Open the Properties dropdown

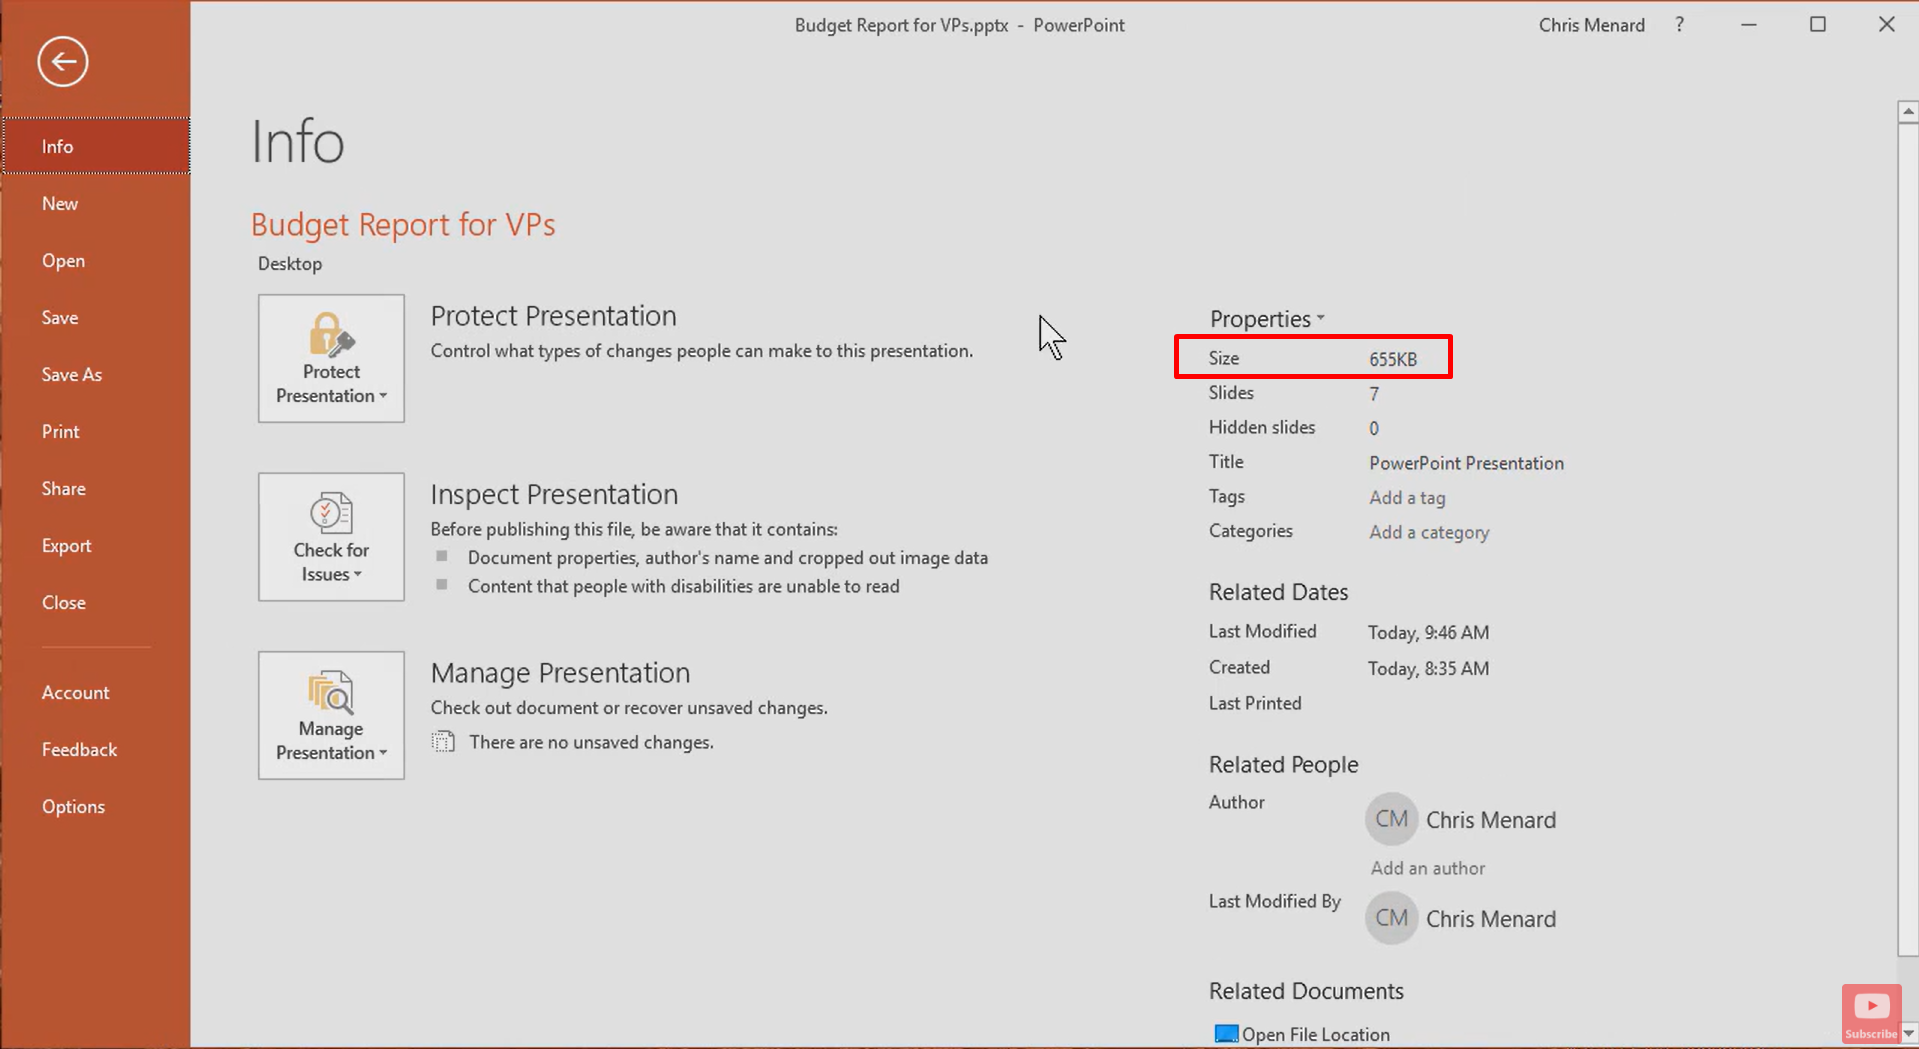pos(1320,318)
